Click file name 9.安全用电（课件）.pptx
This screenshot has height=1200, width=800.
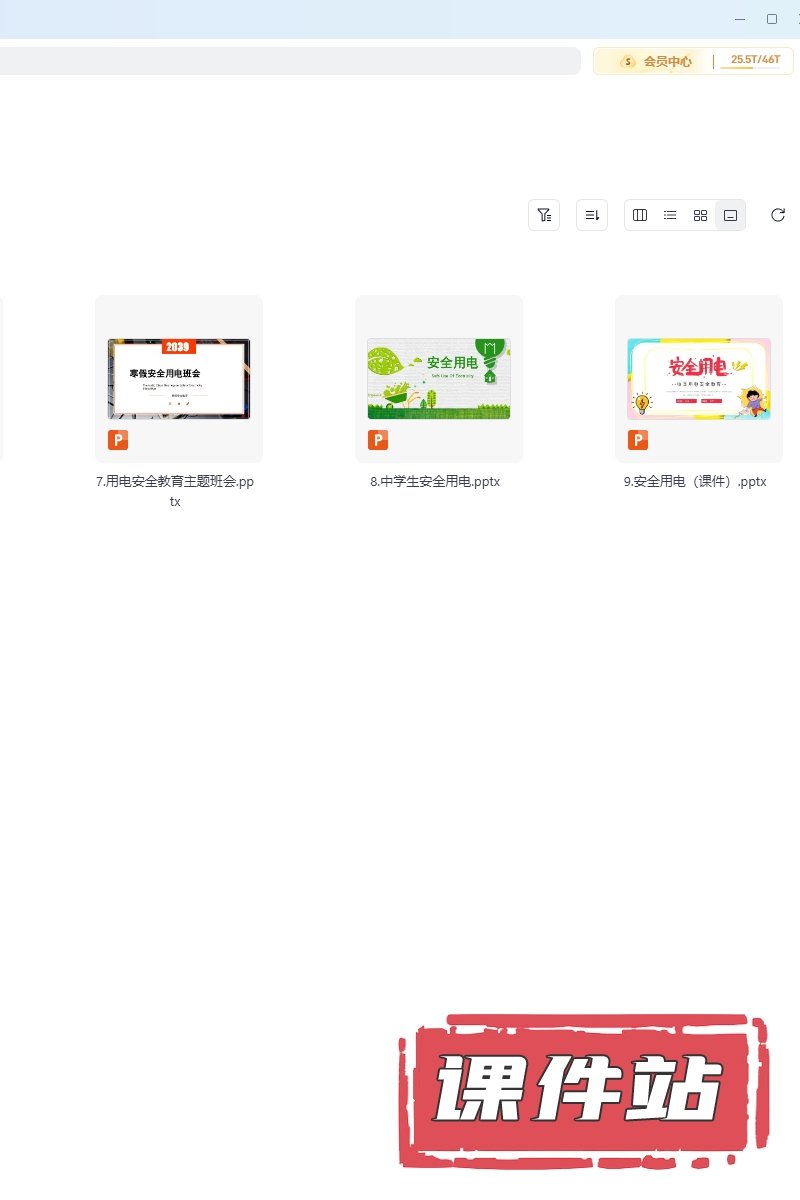pyautogui.click(x=695, y=481)
